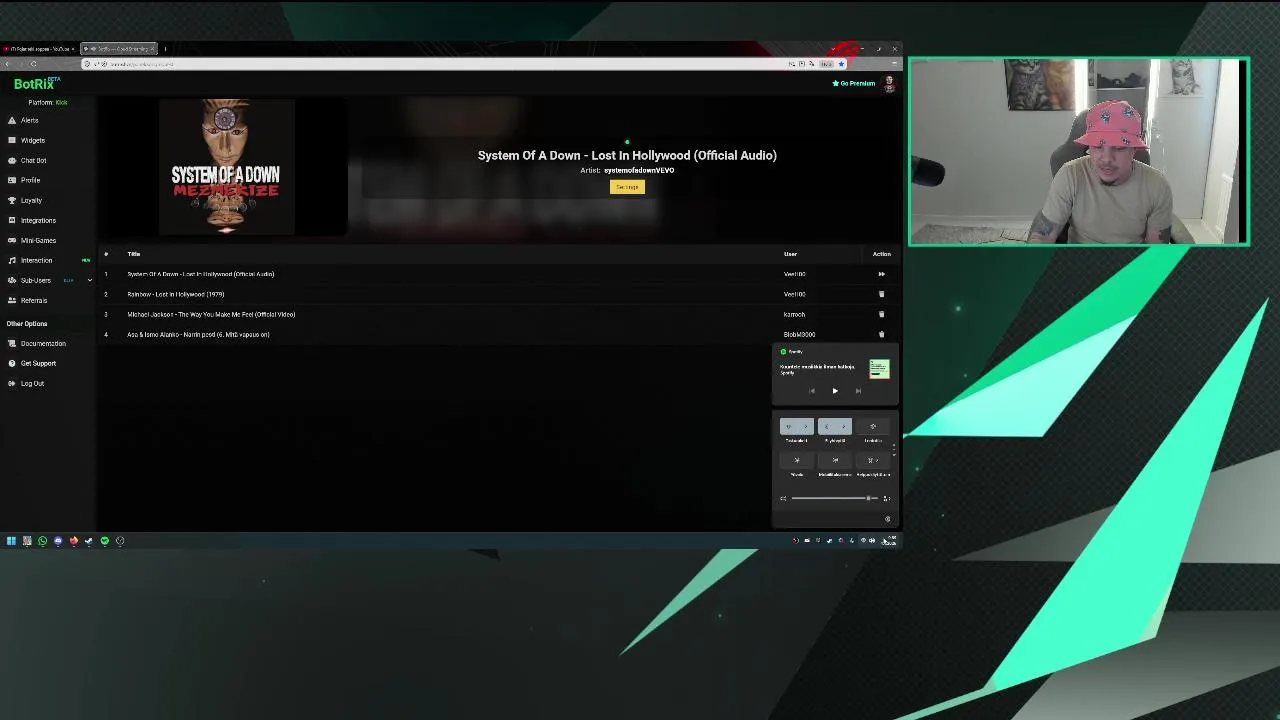Click the Log Out icon
Screen dimensions: 1280x720
tap(12, 383)
